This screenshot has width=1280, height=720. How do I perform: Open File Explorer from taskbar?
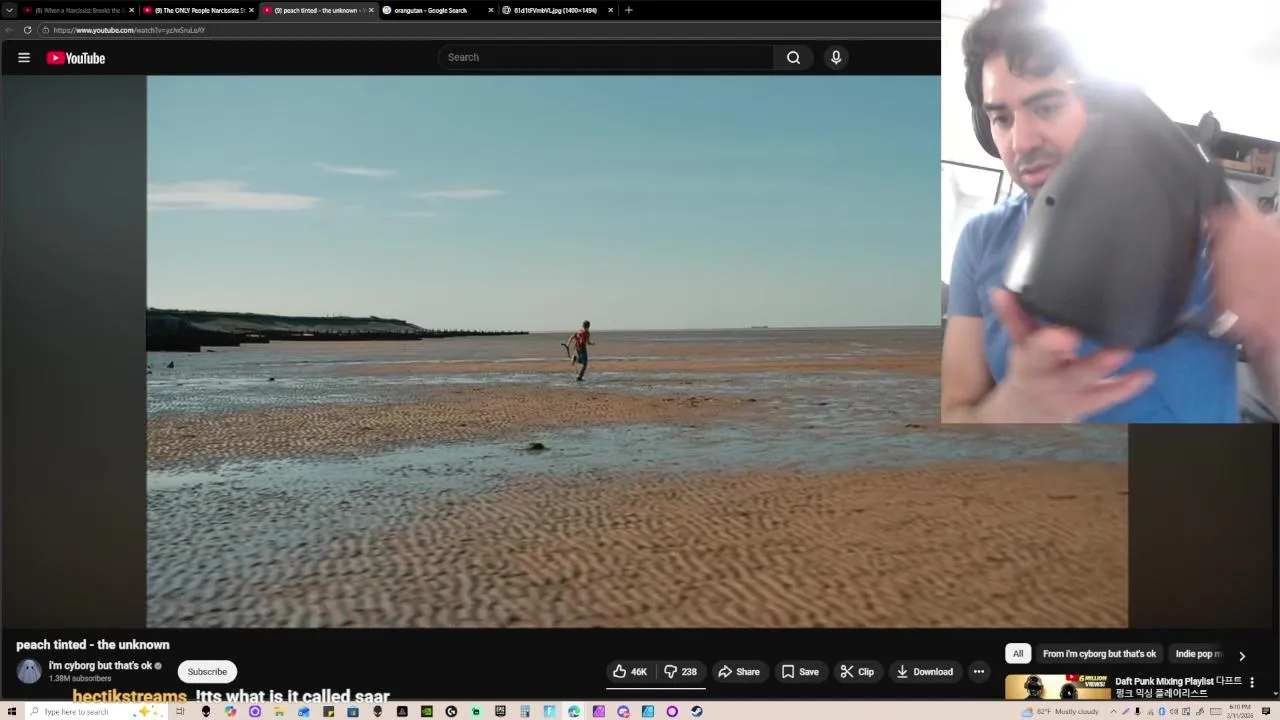[278, 711]
